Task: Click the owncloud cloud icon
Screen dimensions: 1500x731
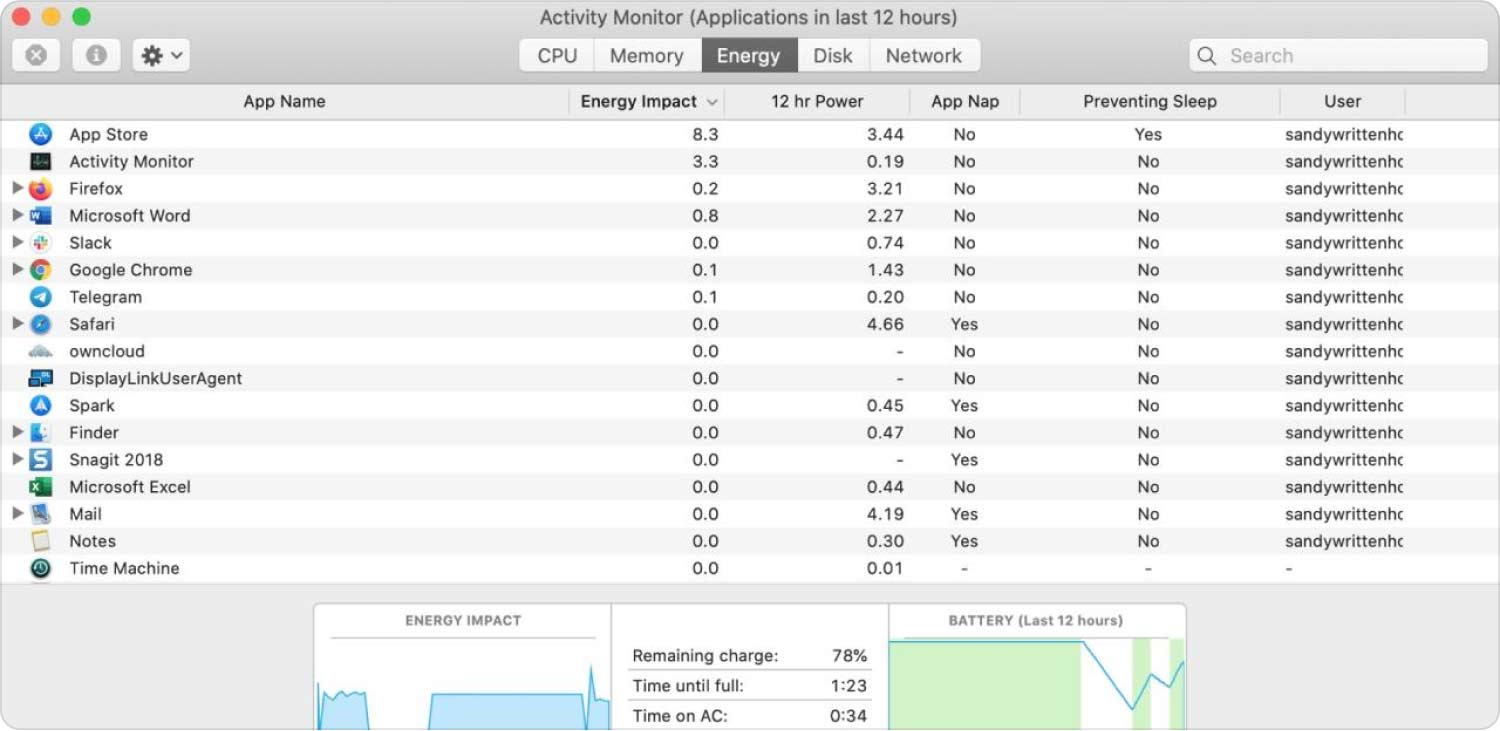Action: pos(40,351)
